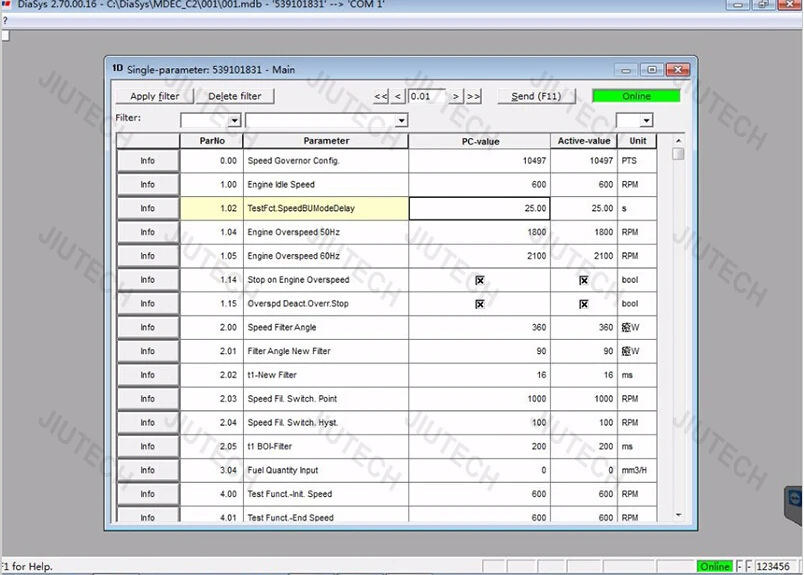Click Info for Stop on Engine Overspeed
Screen dimensions: 804x575
(148, 280)
